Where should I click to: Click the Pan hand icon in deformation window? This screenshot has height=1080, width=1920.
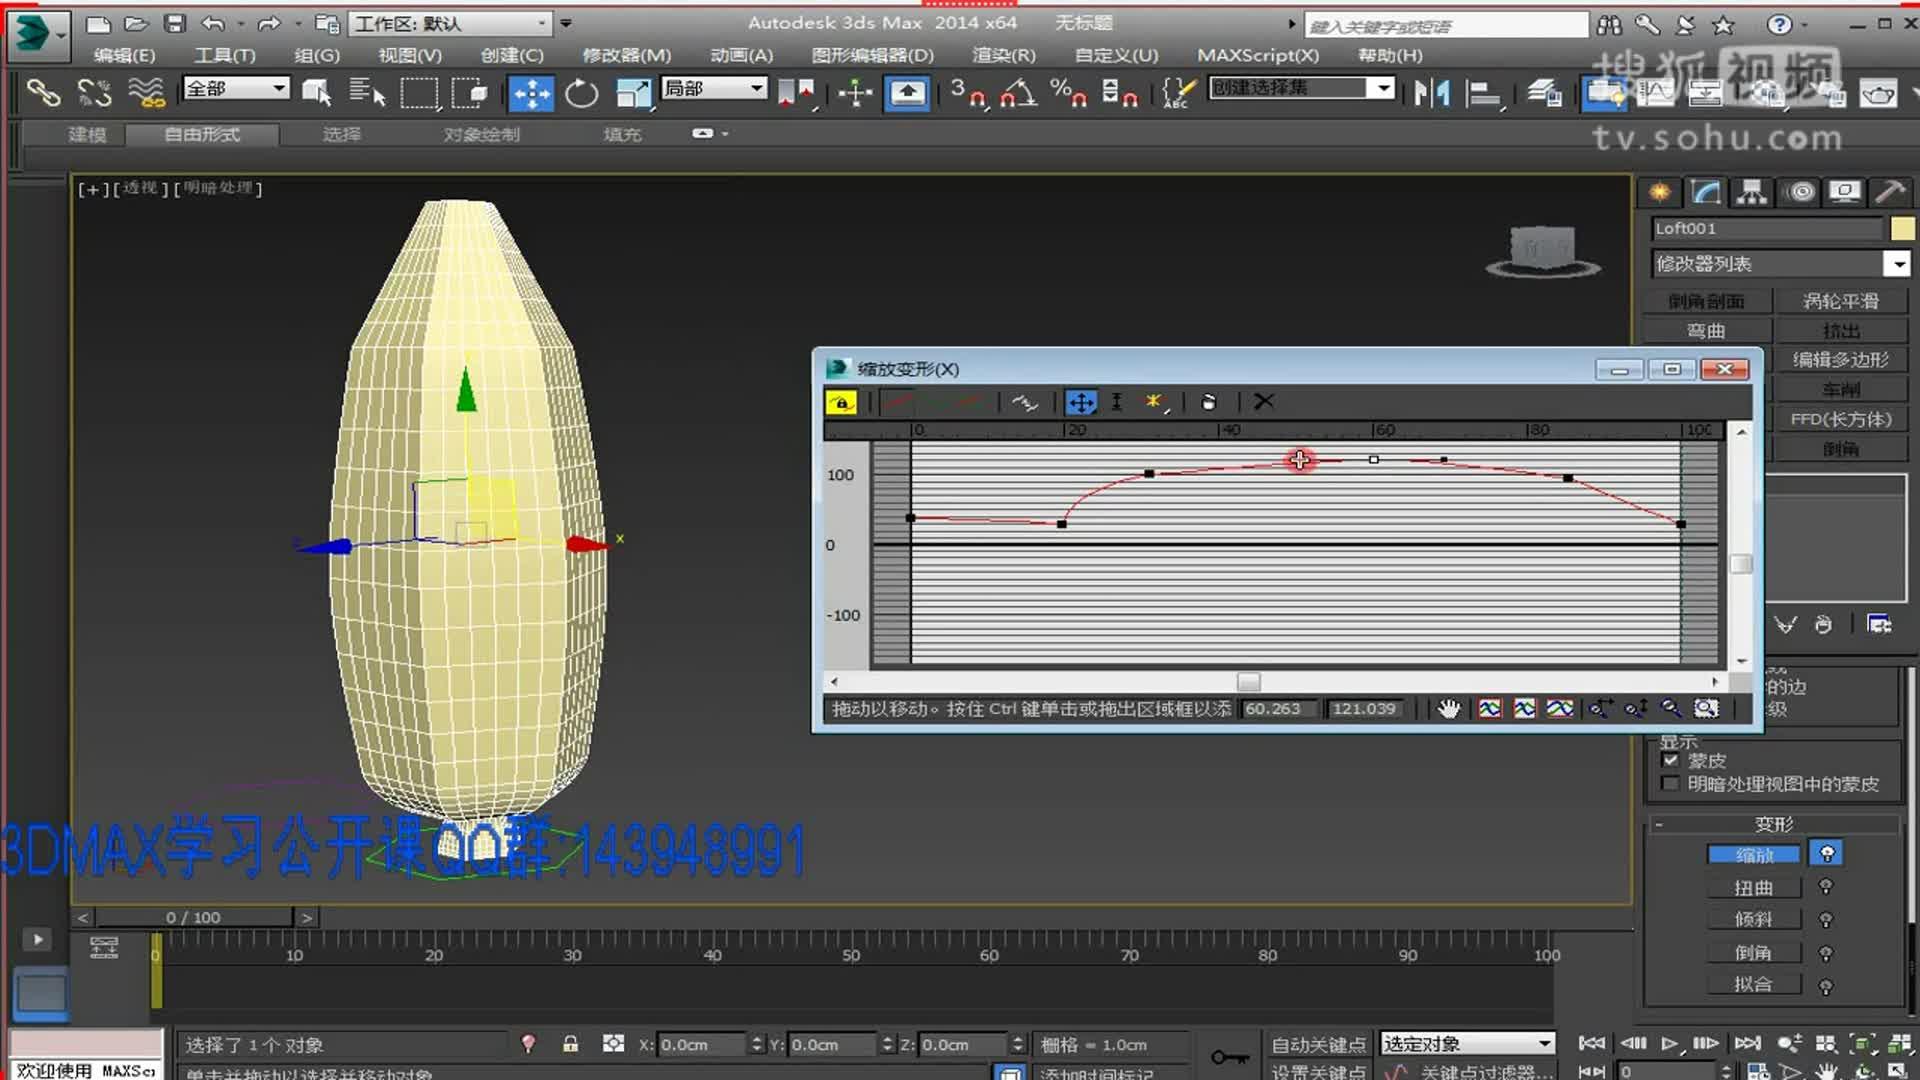[x=1449, y=709]
